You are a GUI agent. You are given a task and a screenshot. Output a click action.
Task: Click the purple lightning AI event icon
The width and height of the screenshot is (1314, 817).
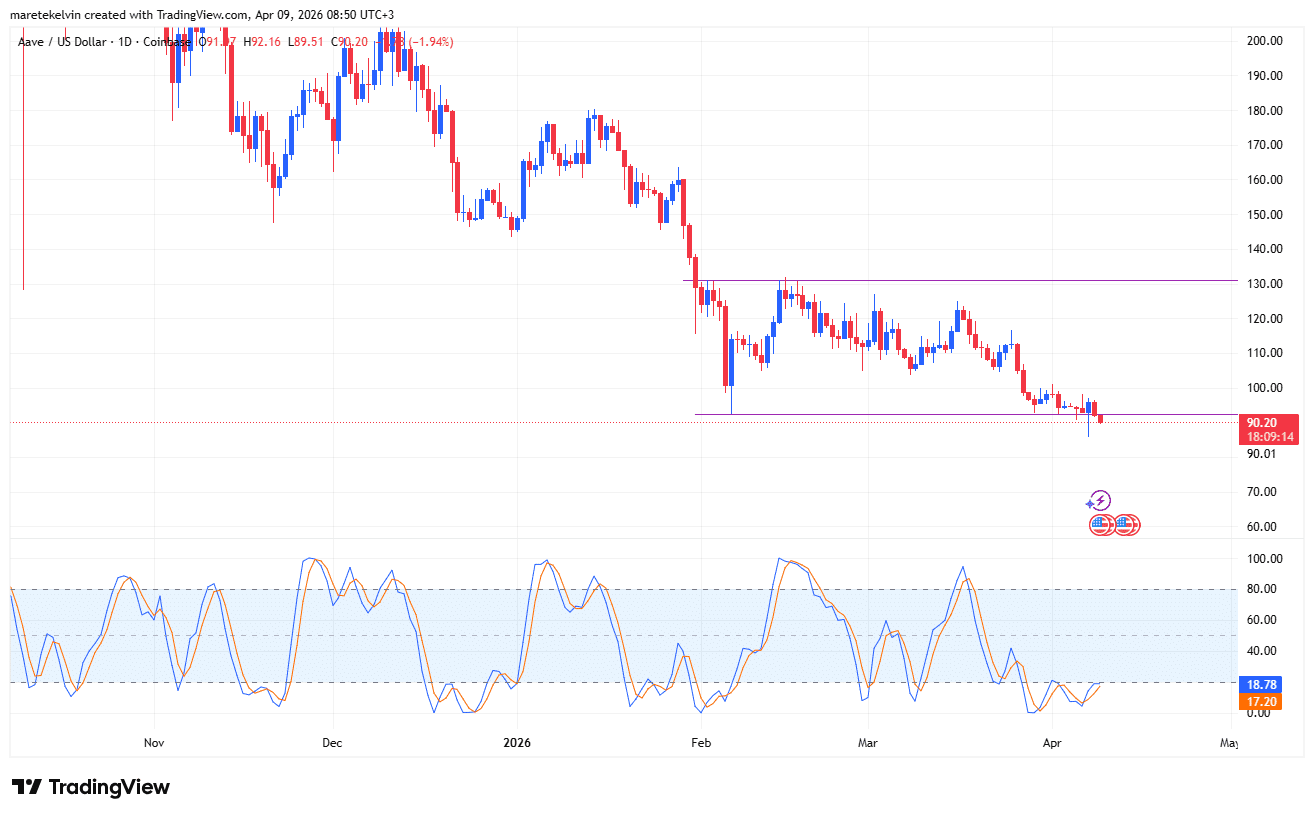coord(1100,500)
